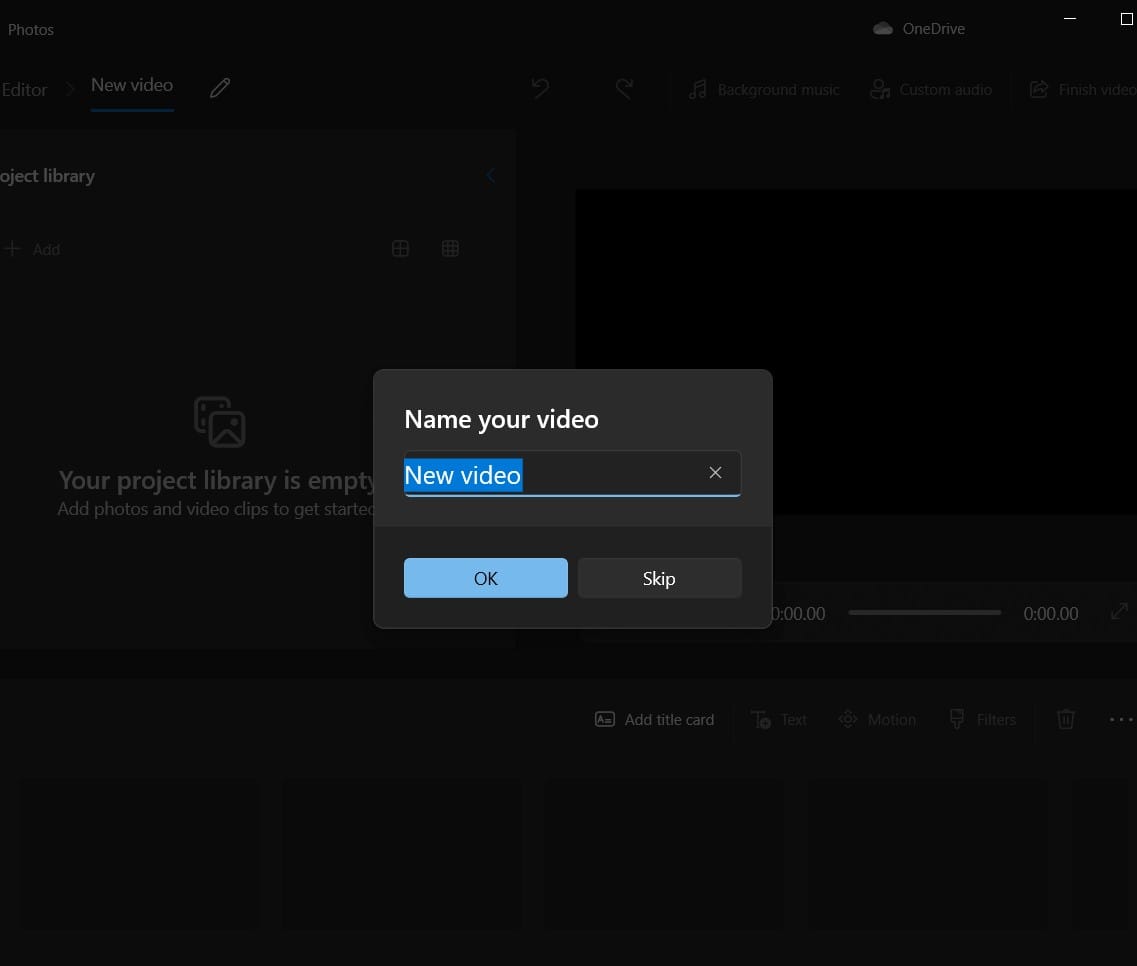This screenshot has height=966, width=1137.
Task: Maximize the Photos window
Action: [1126, 19]
